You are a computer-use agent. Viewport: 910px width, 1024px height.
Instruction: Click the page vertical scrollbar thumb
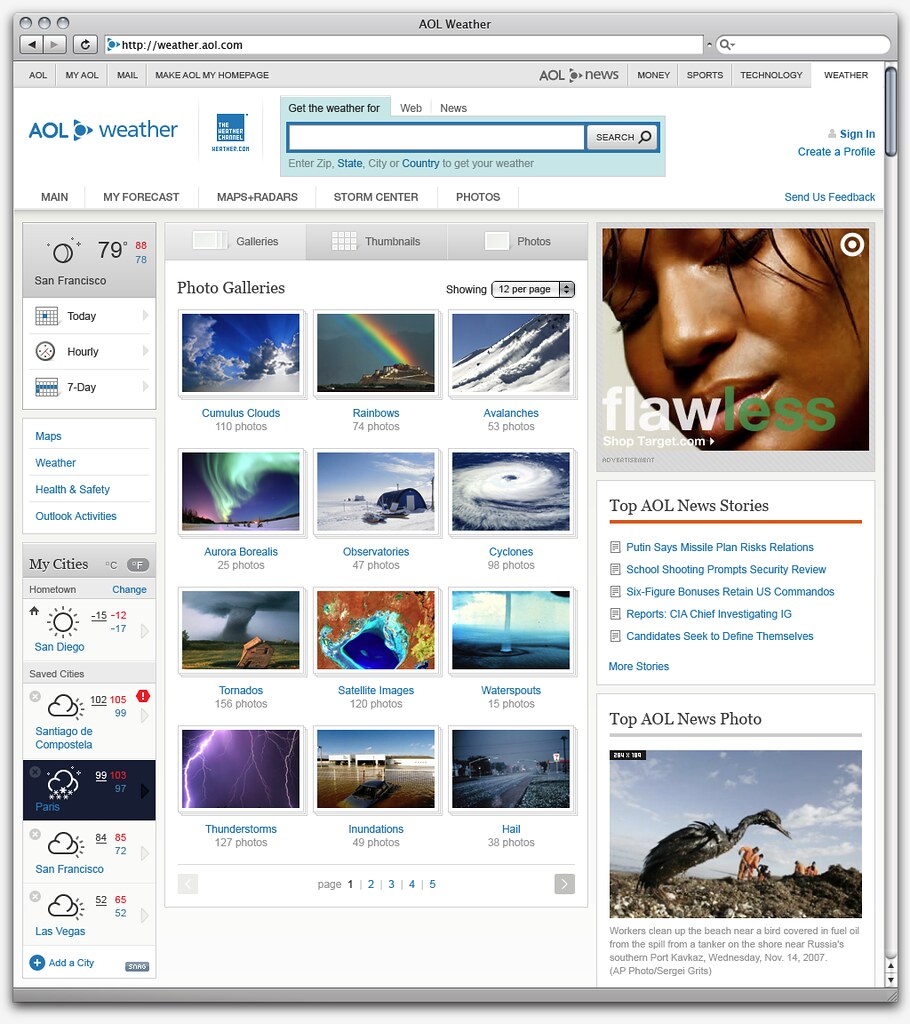pos(891,111)
